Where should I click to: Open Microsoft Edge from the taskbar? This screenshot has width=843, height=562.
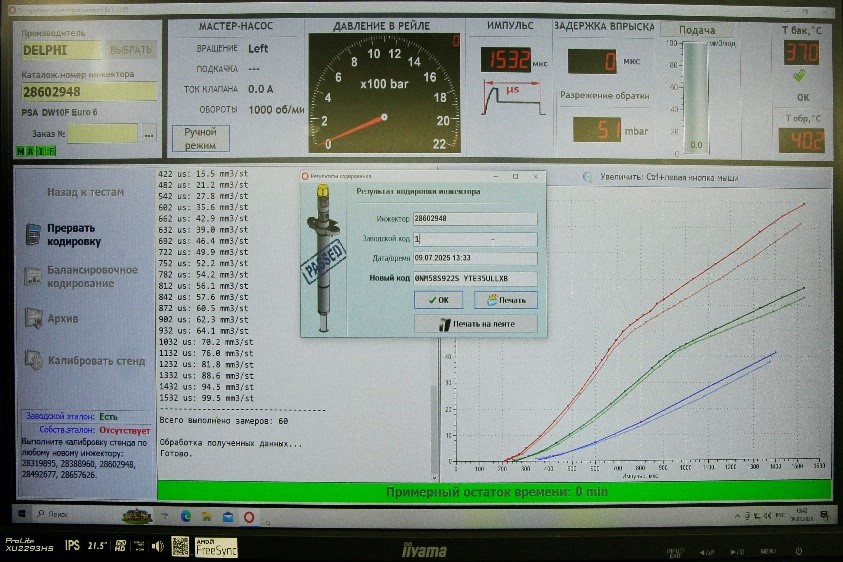[186, 516]
